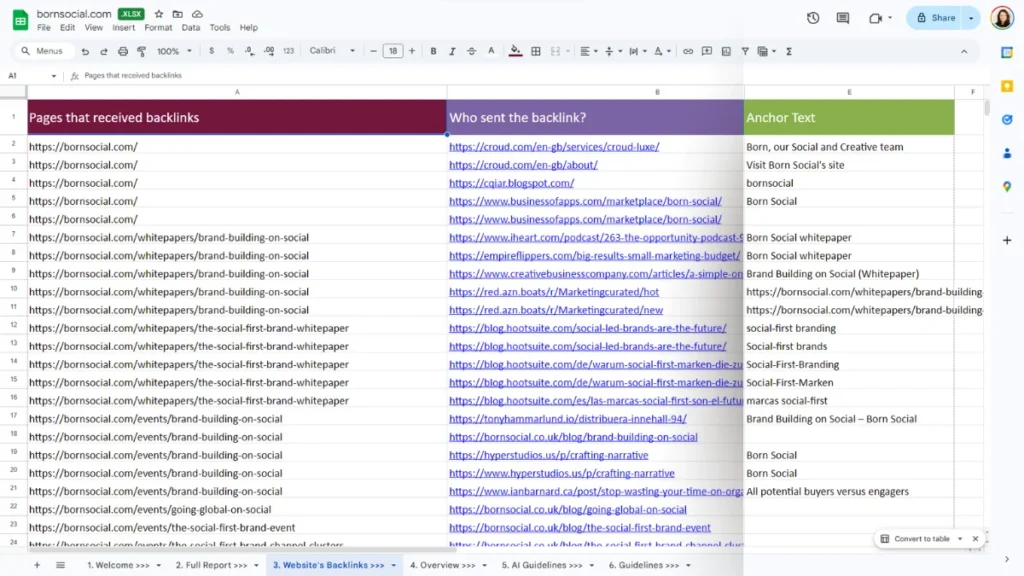Open the cqiar.blogspot.com backlink
This screenshot has width=1024, height=576.
511,183
